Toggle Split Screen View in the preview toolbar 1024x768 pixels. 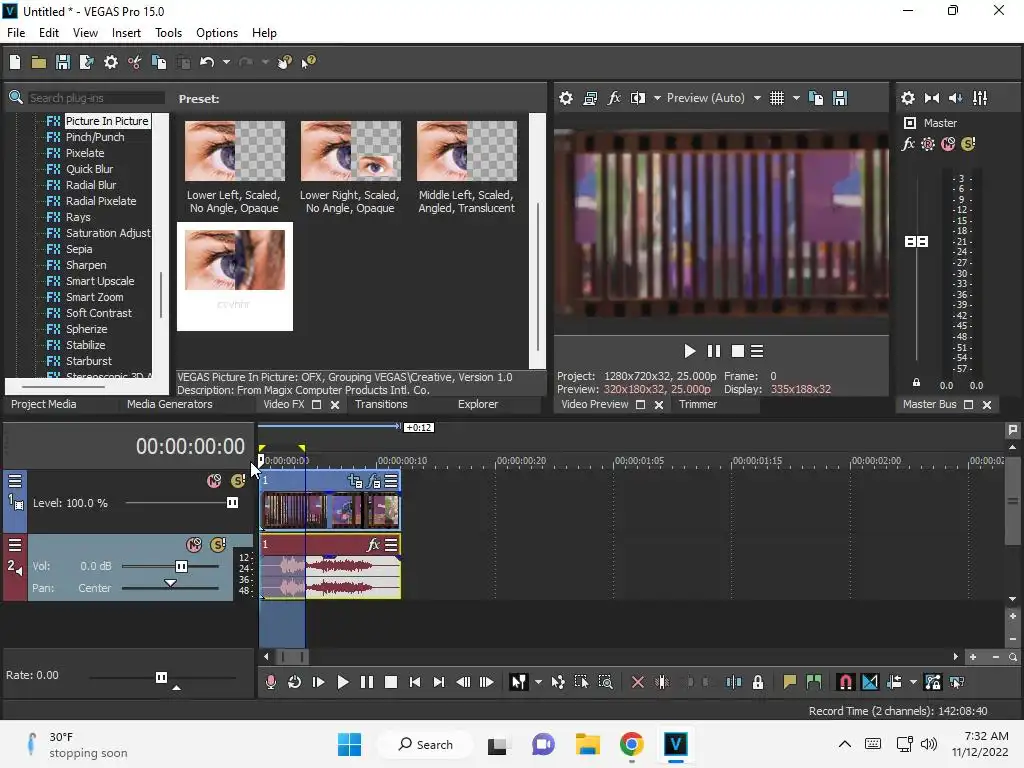638,98
